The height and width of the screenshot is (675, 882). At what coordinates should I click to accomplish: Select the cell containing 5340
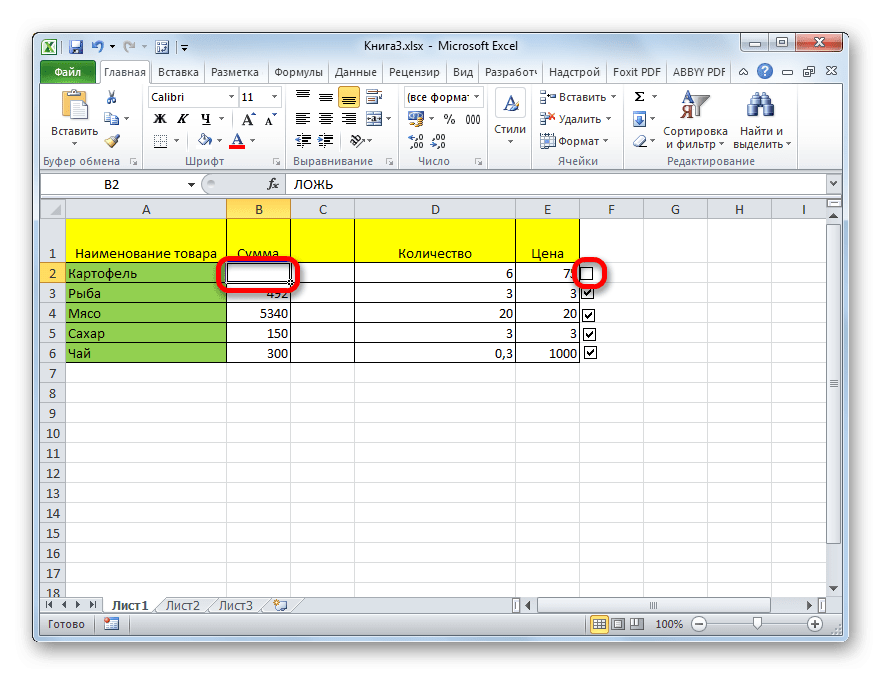259,313
